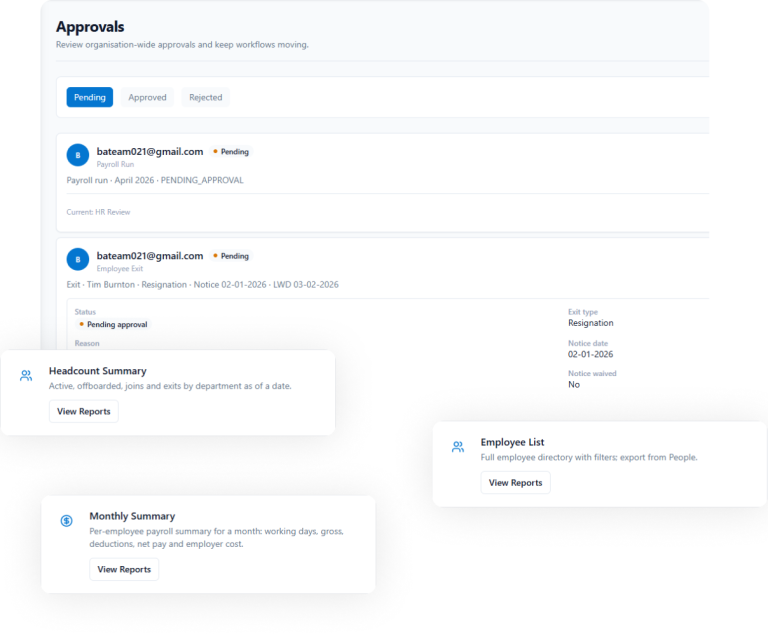Image resolution: width=768 pixels, height=634 pixels.
Task: Click the avatar on the Payroll Run request
Action: pos(78,155)
